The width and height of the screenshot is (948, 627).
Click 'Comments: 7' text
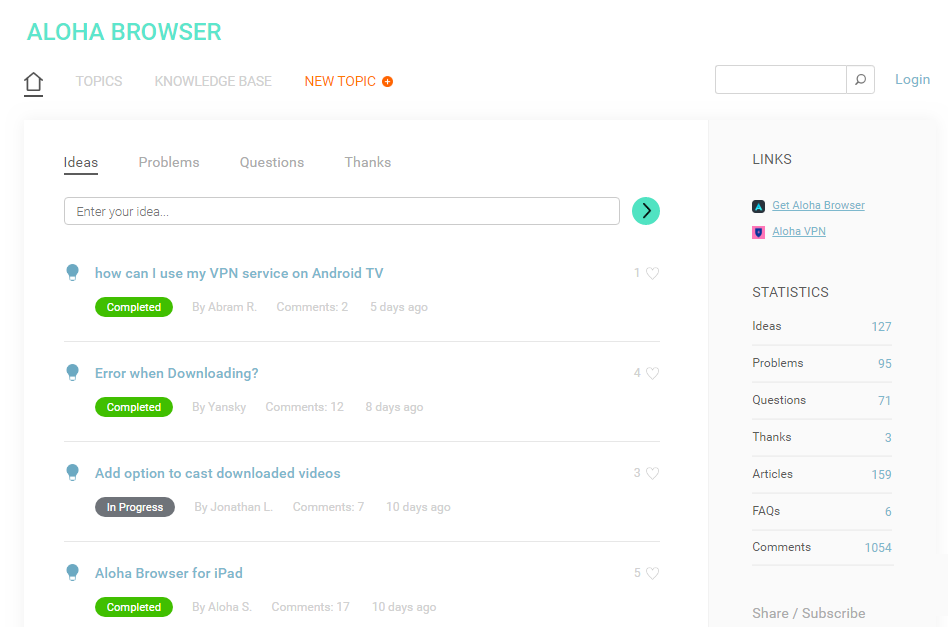coord(328,507)
